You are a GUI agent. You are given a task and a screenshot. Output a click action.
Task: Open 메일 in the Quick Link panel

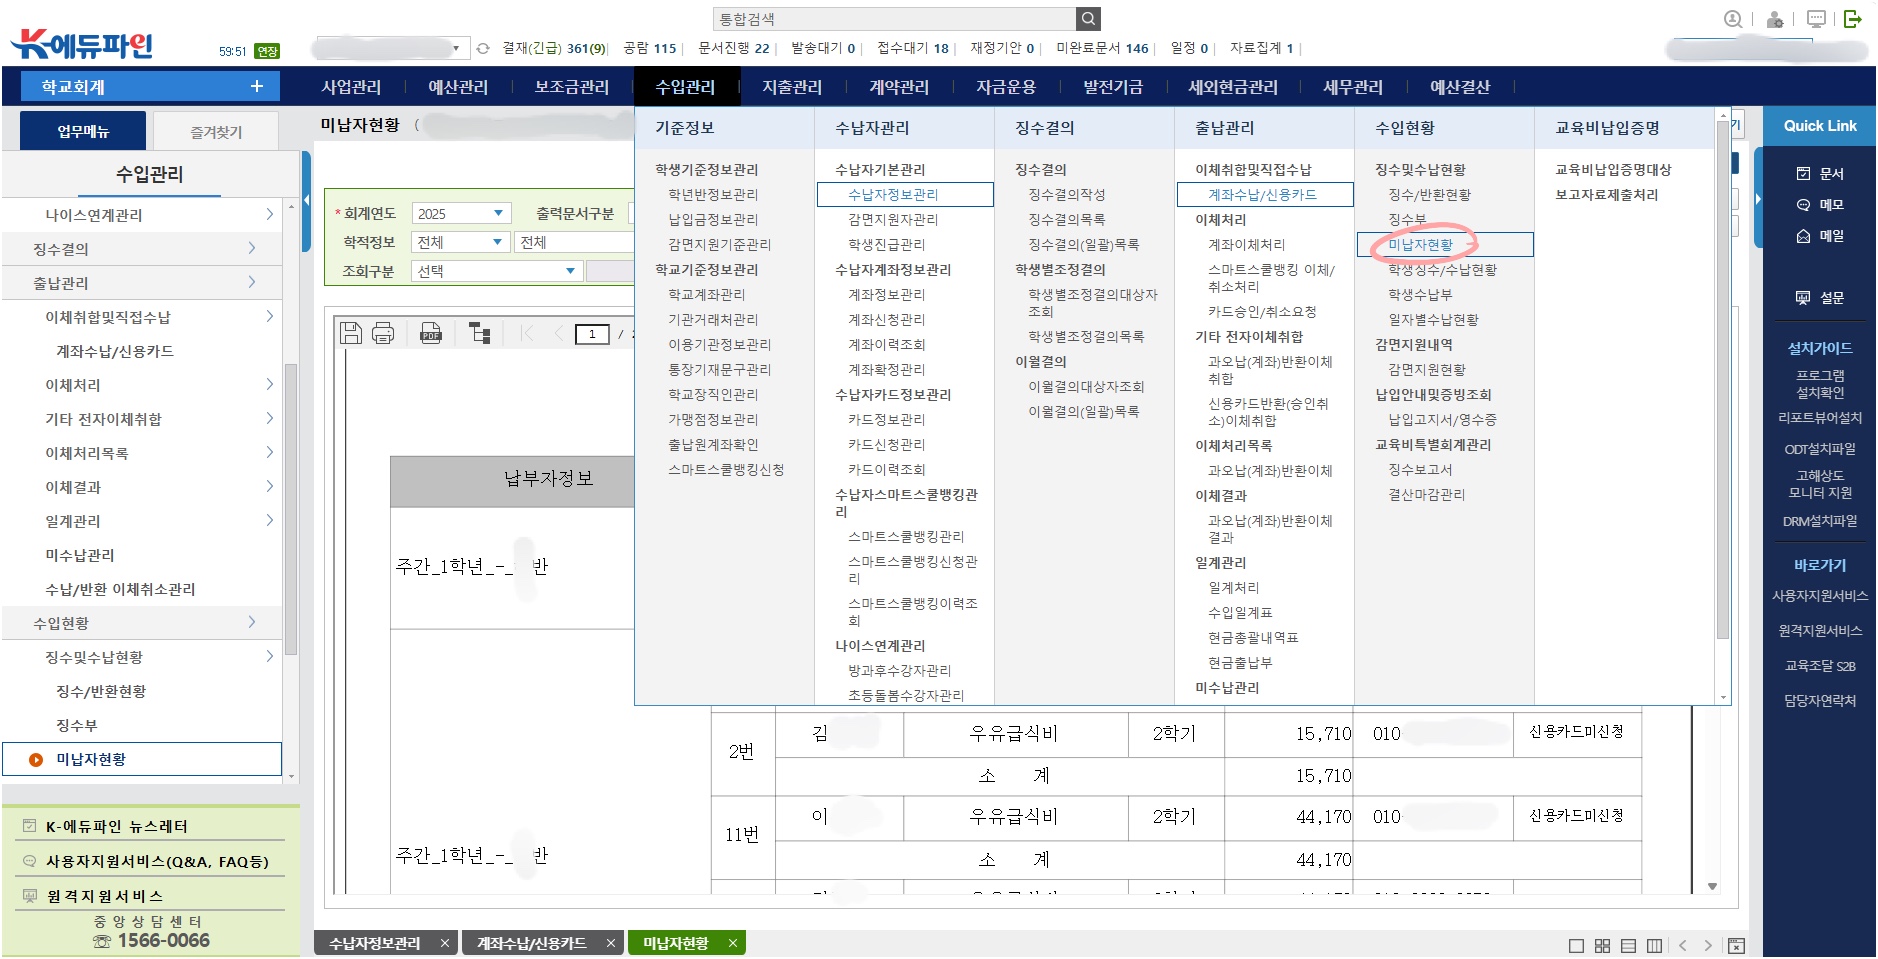(1820, 236)
